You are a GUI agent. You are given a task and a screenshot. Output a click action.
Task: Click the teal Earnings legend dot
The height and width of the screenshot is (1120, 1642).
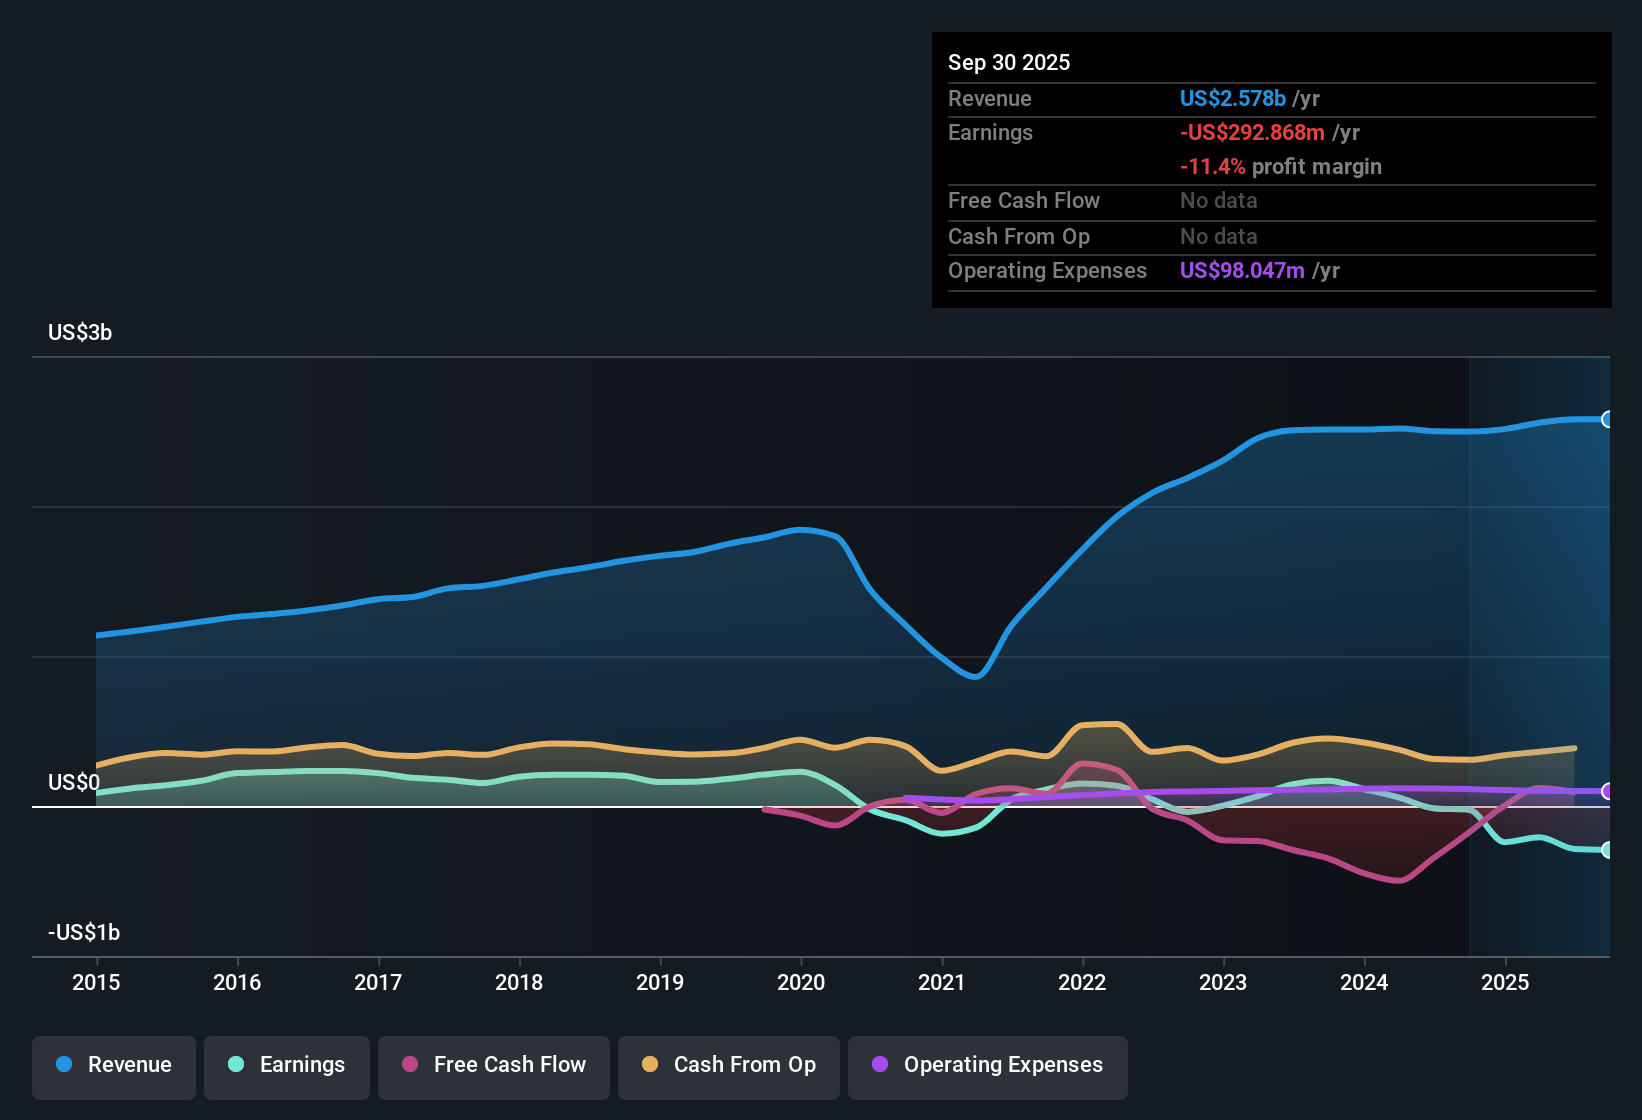(x=236, y=1065)
